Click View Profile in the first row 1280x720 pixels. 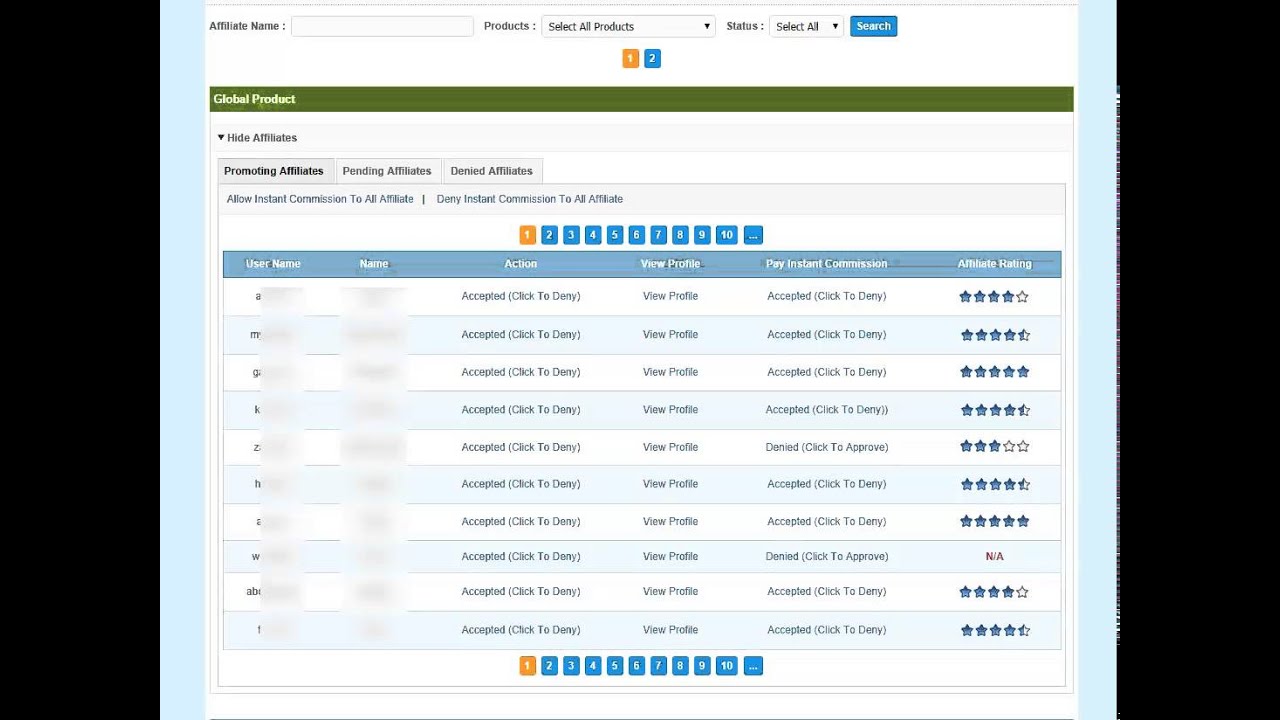coord(670,296)
